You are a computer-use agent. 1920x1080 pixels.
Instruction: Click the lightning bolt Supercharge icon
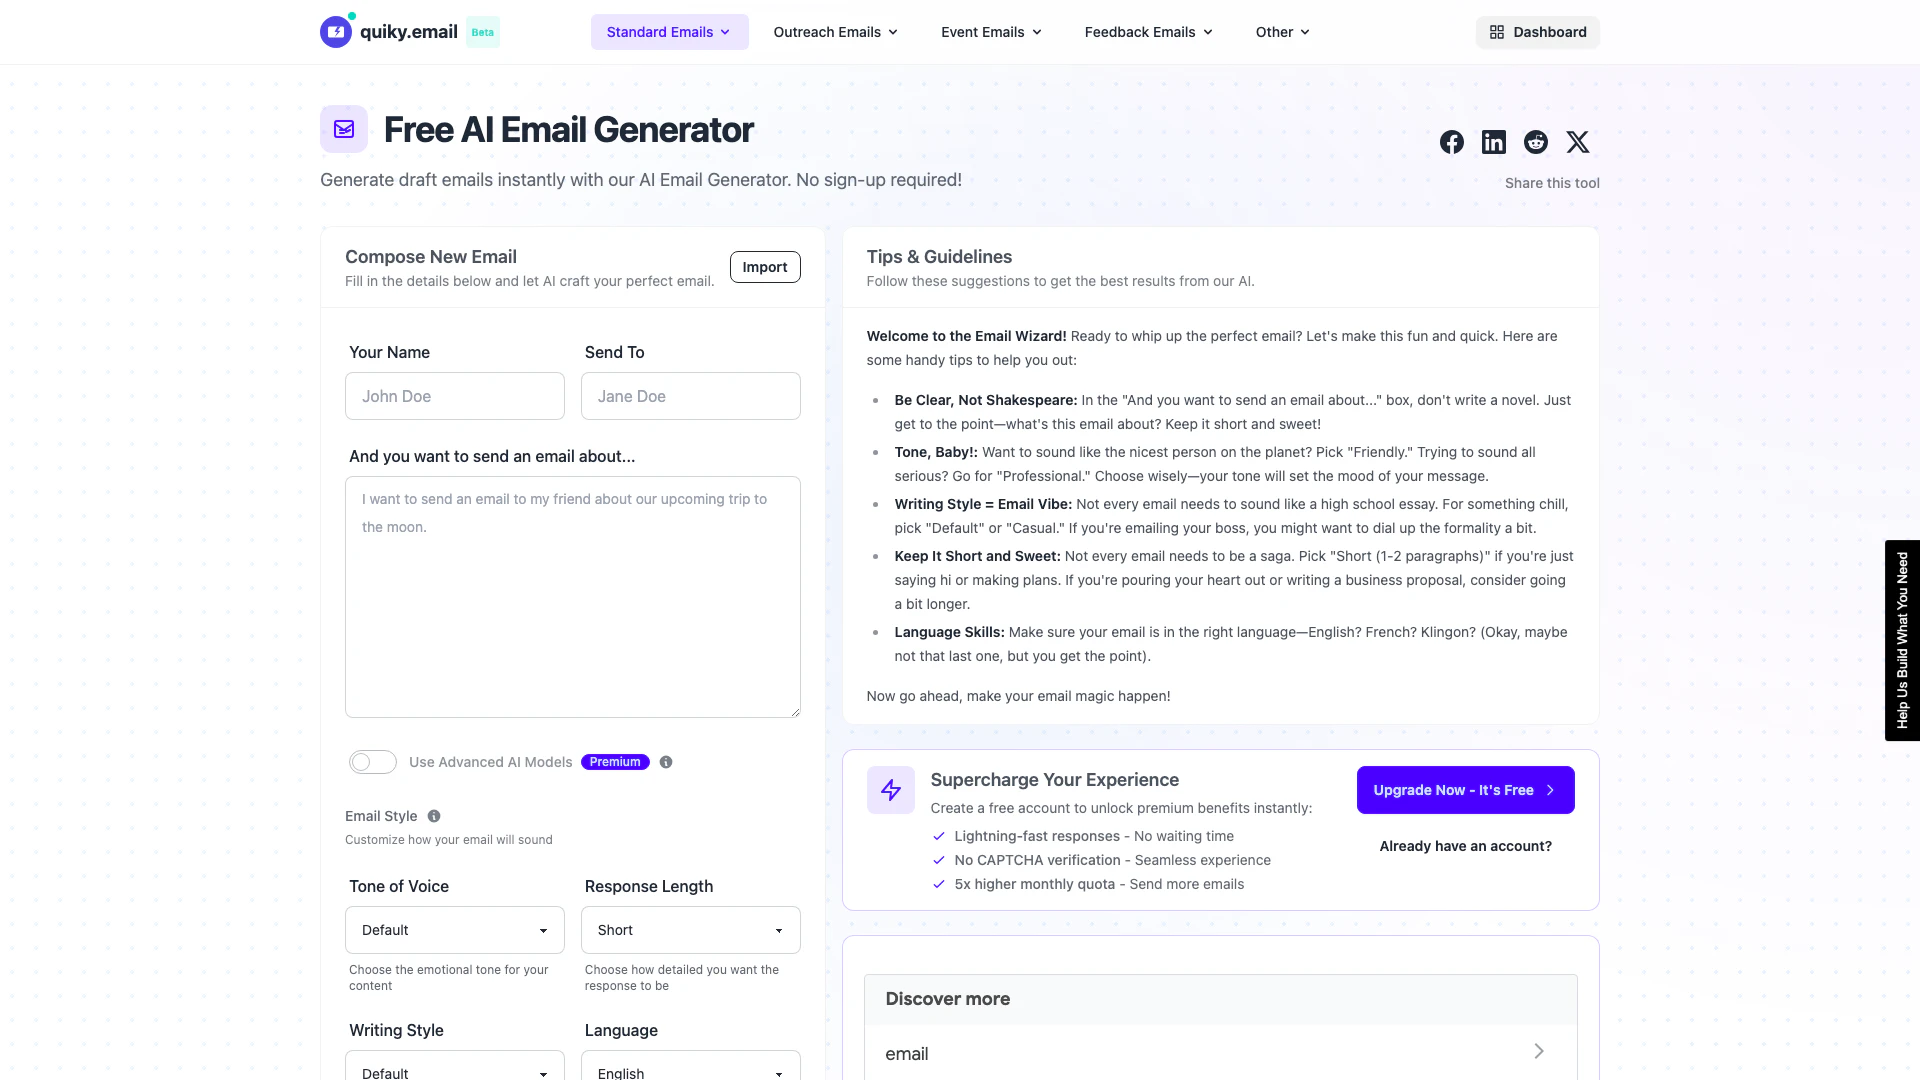point(891,790)
